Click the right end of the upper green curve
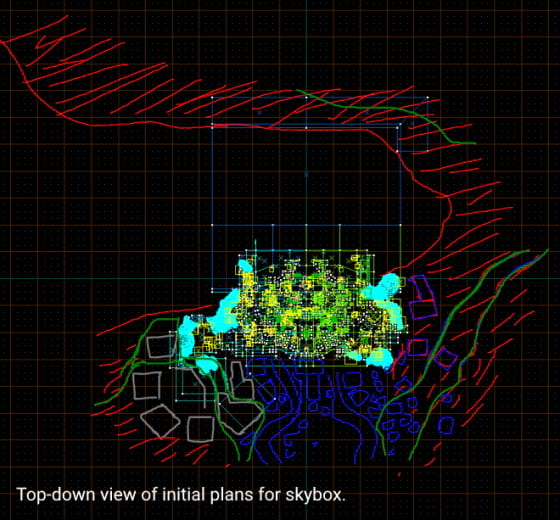 pyautogui.click(x=474, y=143)
